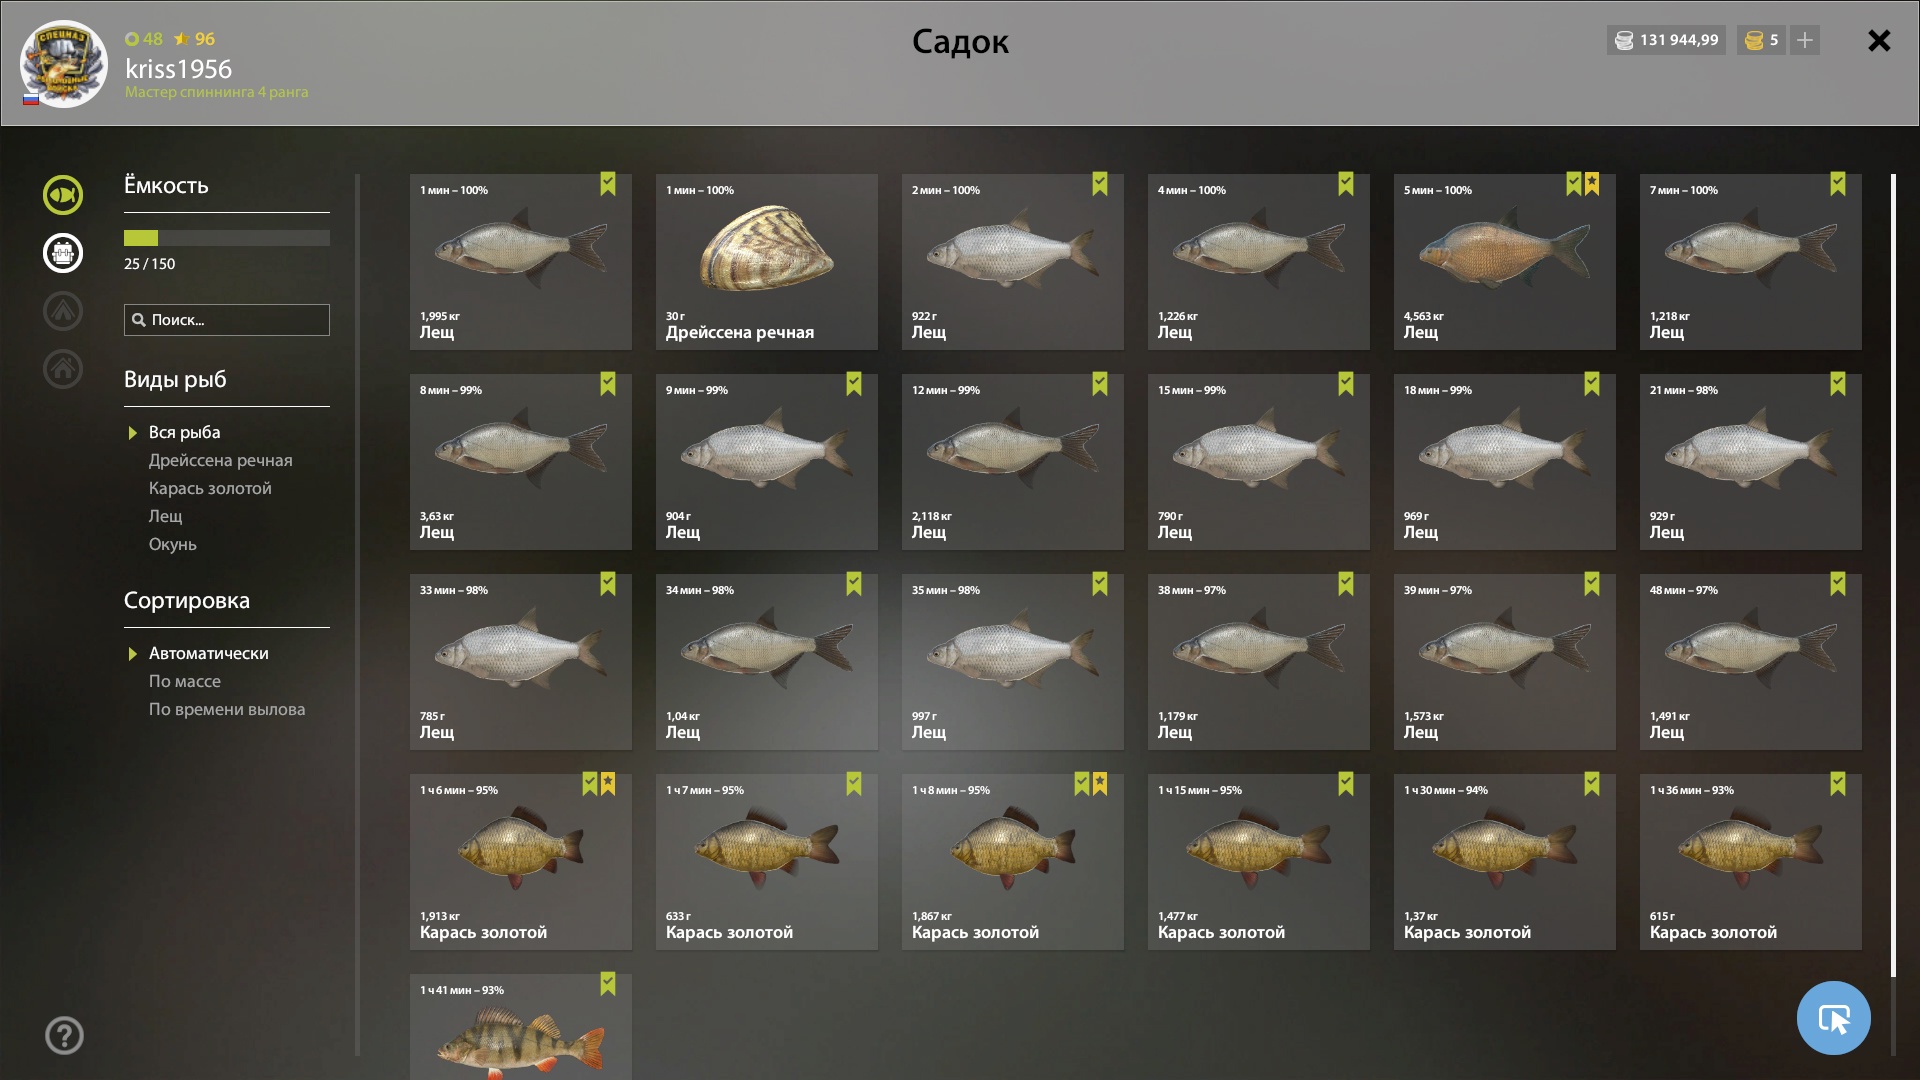
Task: Click the Поиск search field
Action: tap(227, 320)
